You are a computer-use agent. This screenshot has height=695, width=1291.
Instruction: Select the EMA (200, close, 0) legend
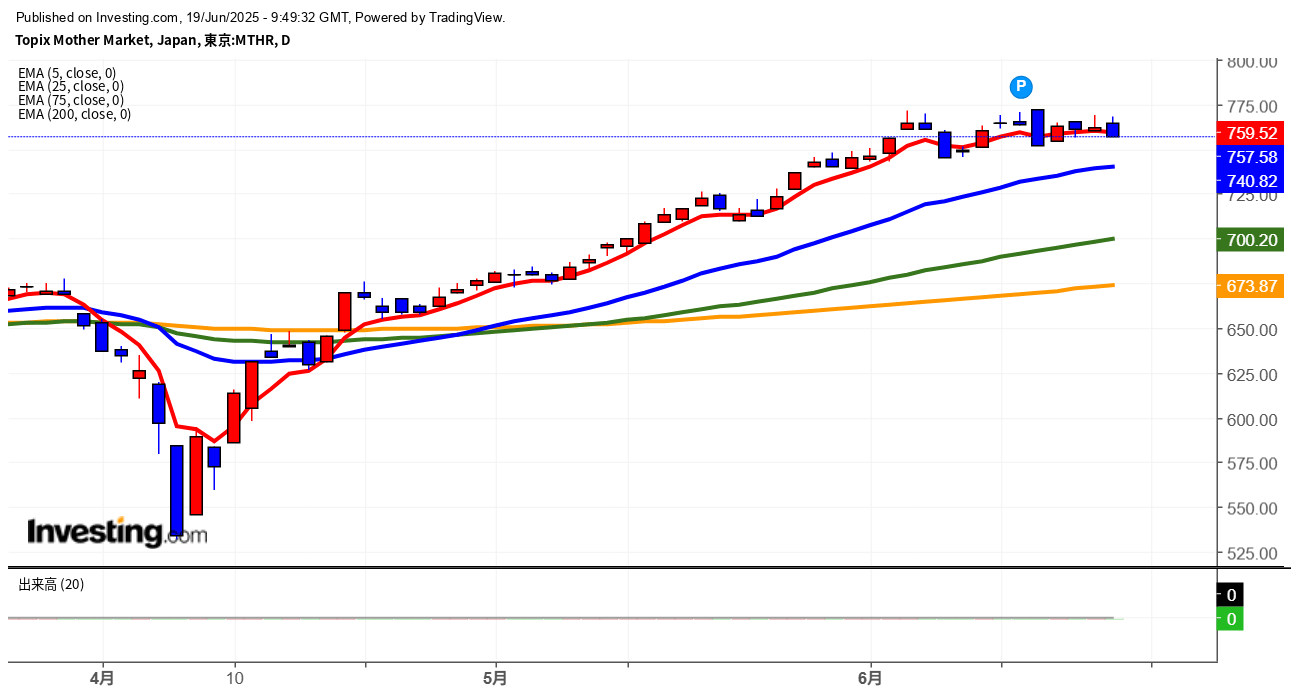click(74, 114)
